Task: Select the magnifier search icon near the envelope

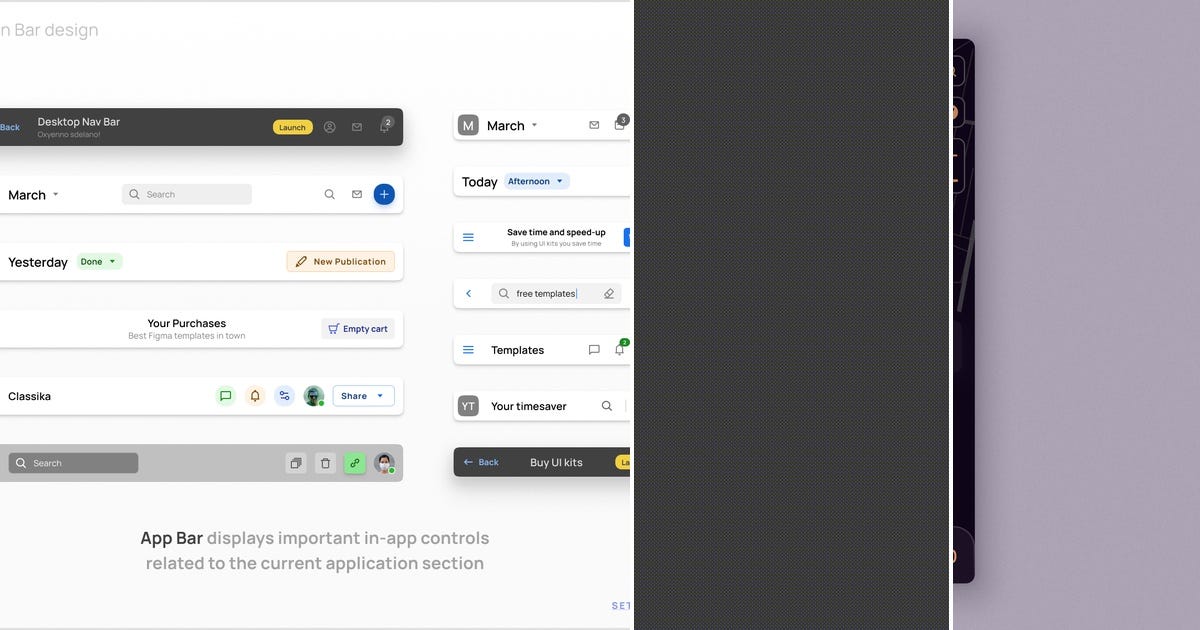Action: click(330, 194)
